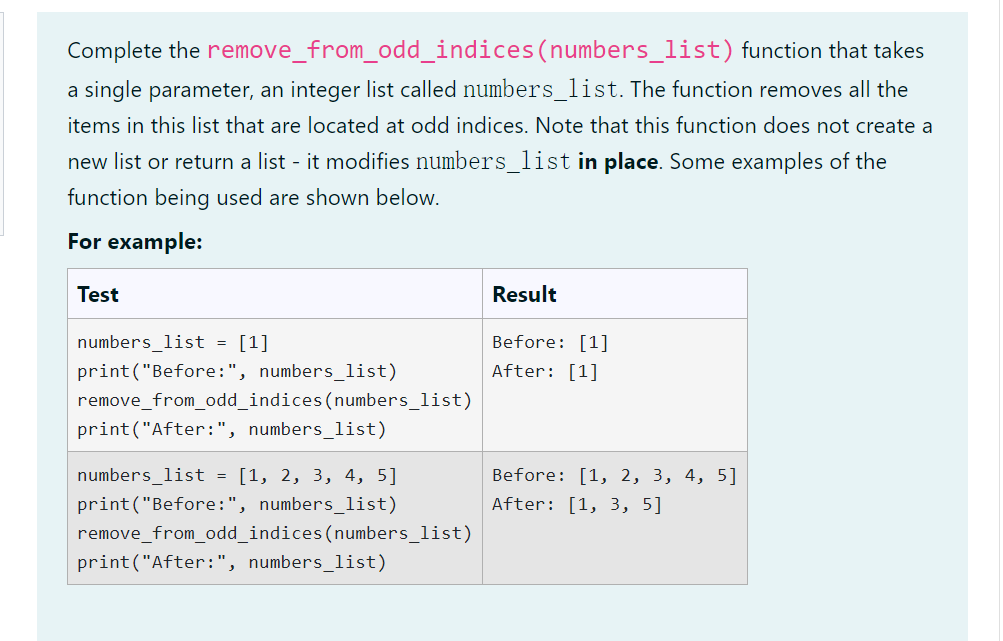Select the Test column header
Viewport: 1003px width, 641px height.
(x=96, y=294)
